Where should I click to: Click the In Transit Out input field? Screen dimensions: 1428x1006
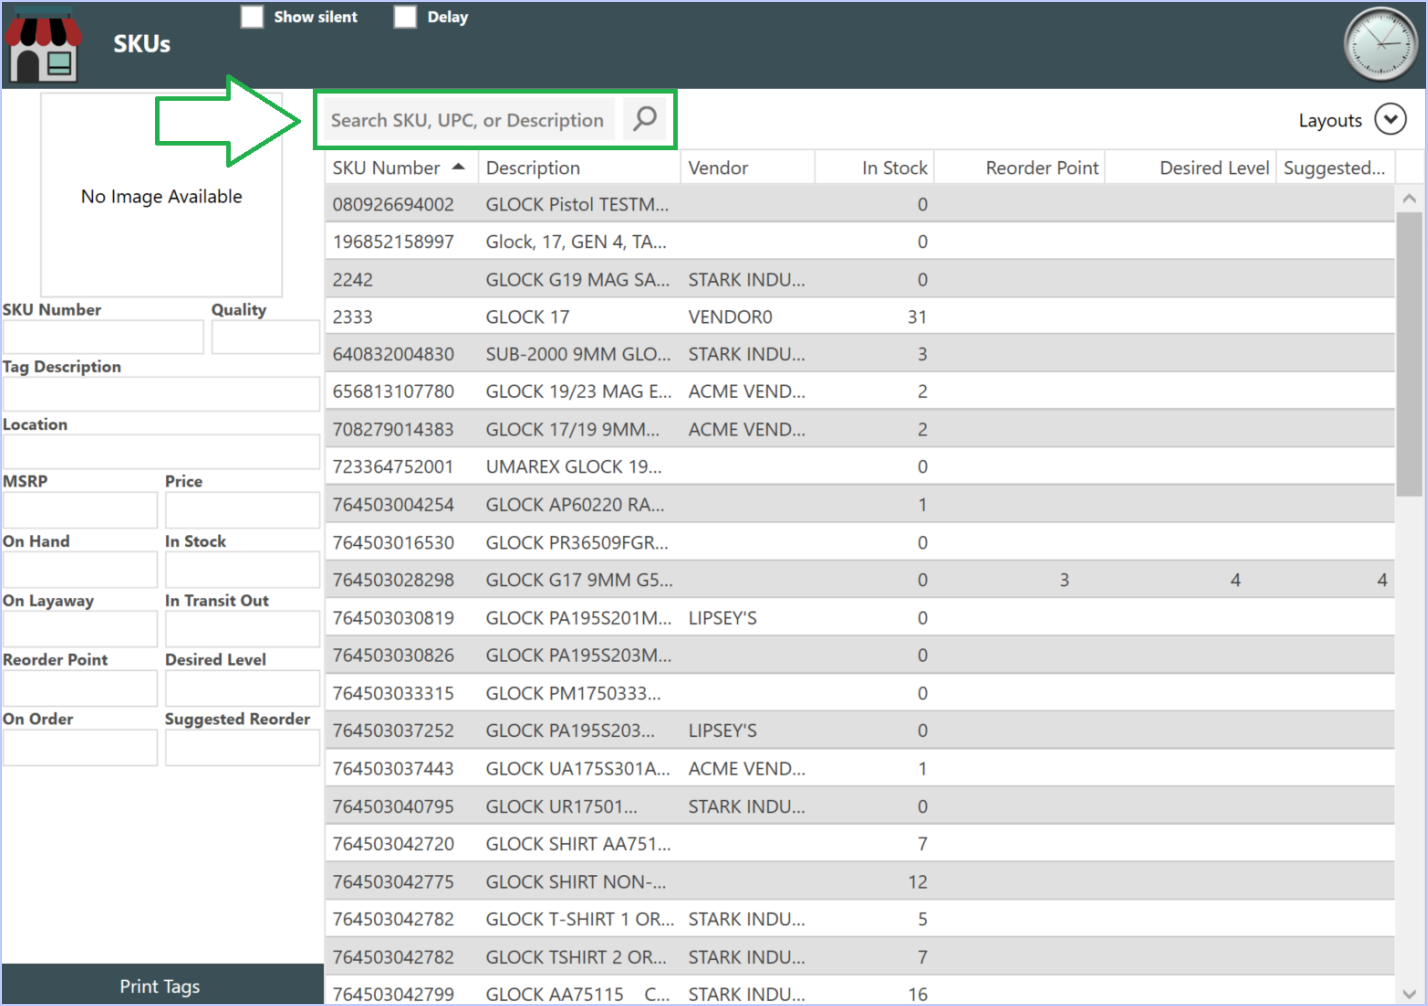pos(242,628)
